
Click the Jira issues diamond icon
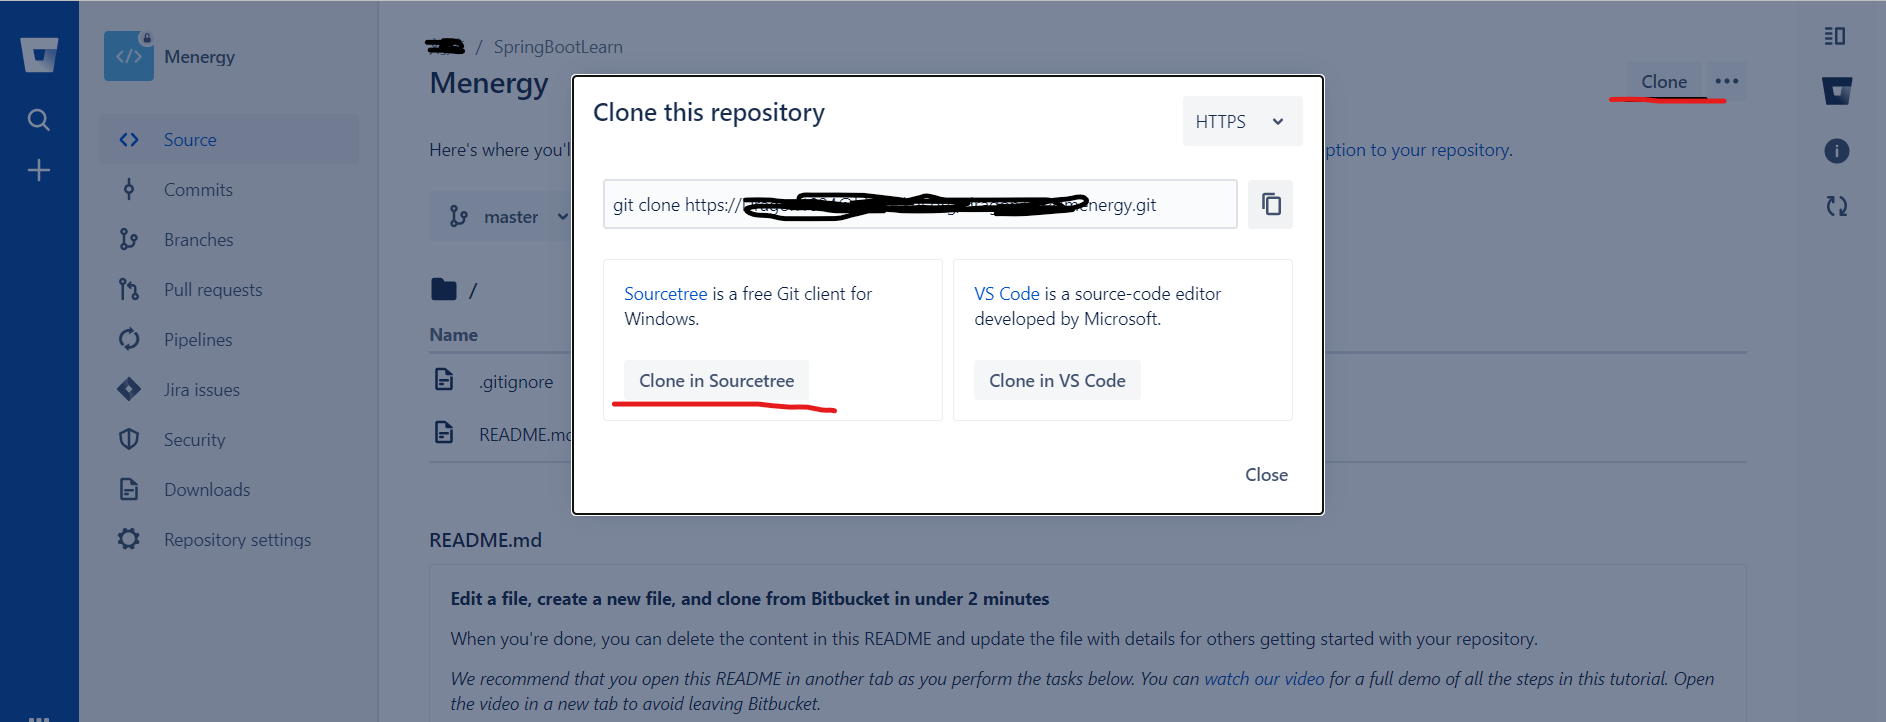pyautogui.click(x=128, y=389)
